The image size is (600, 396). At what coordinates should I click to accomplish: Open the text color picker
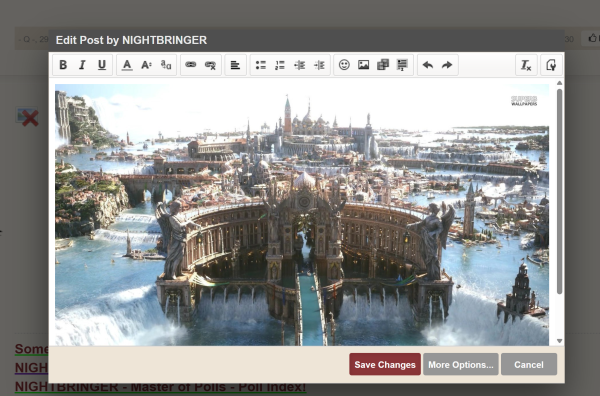coord(127,65)
